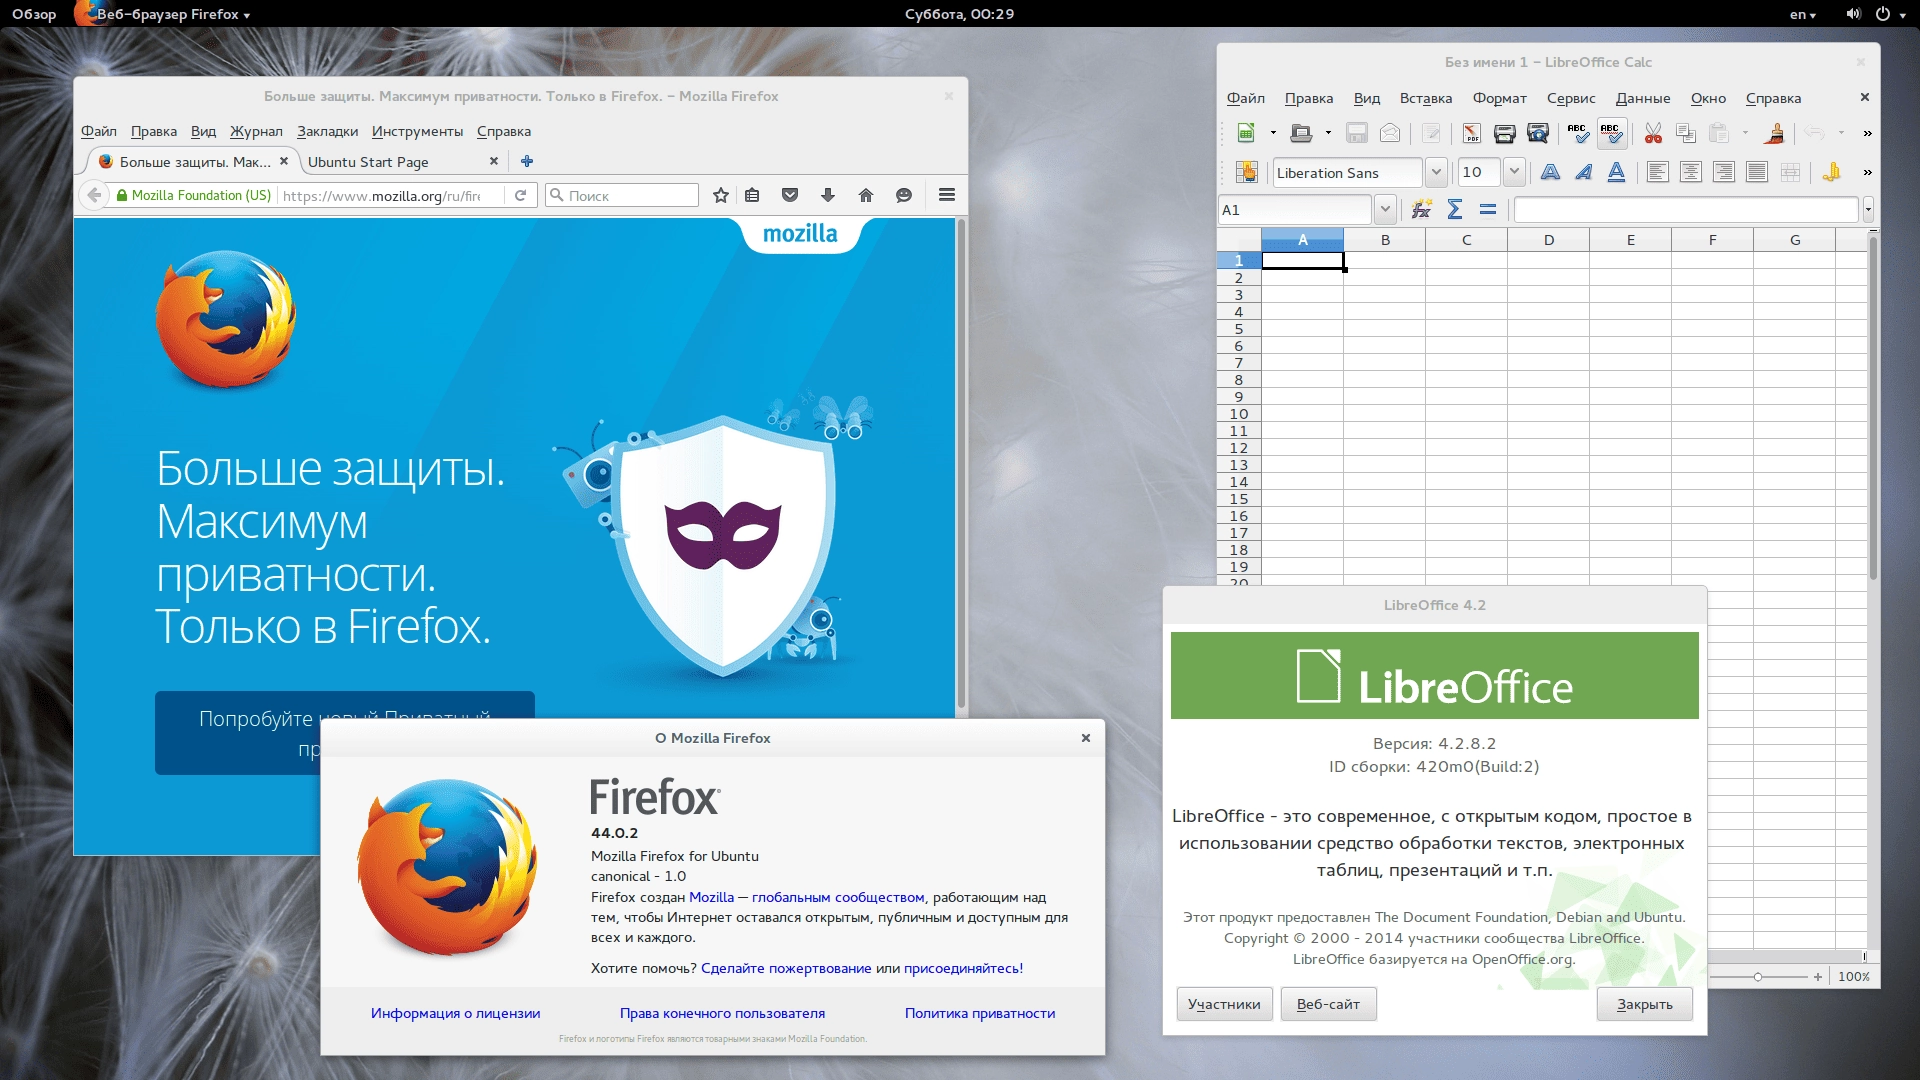Select column C header in Calc
The width and height of the screenshot is (1920, 1080).
point(1466,240)
